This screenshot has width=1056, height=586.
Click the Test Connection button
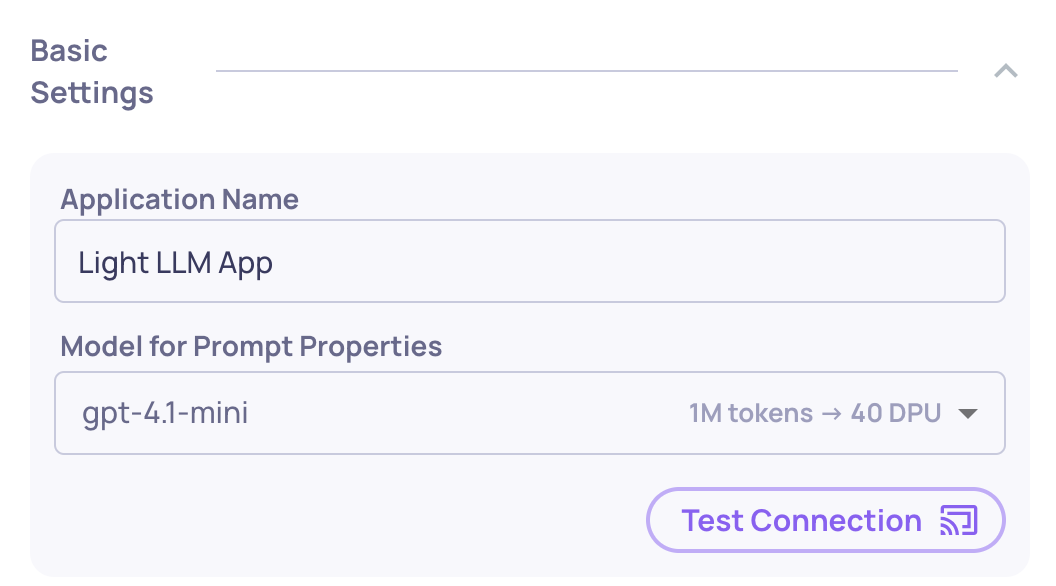click(x=826, y=520)
